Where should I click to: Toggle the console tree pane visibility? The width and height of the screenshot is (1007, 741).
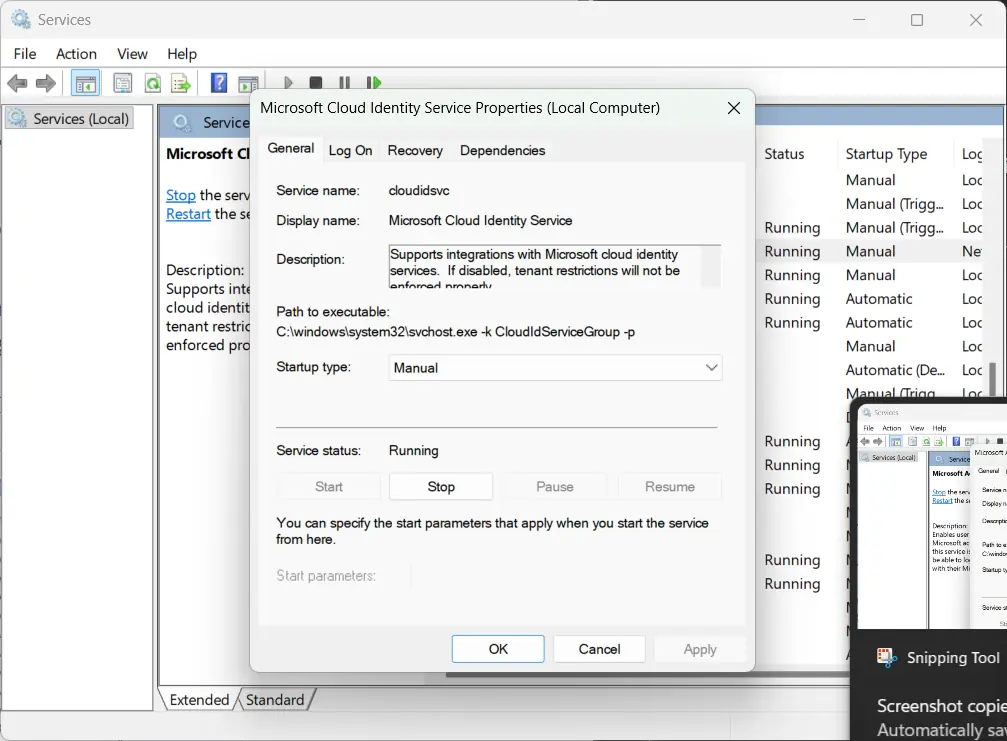(85, 82)
